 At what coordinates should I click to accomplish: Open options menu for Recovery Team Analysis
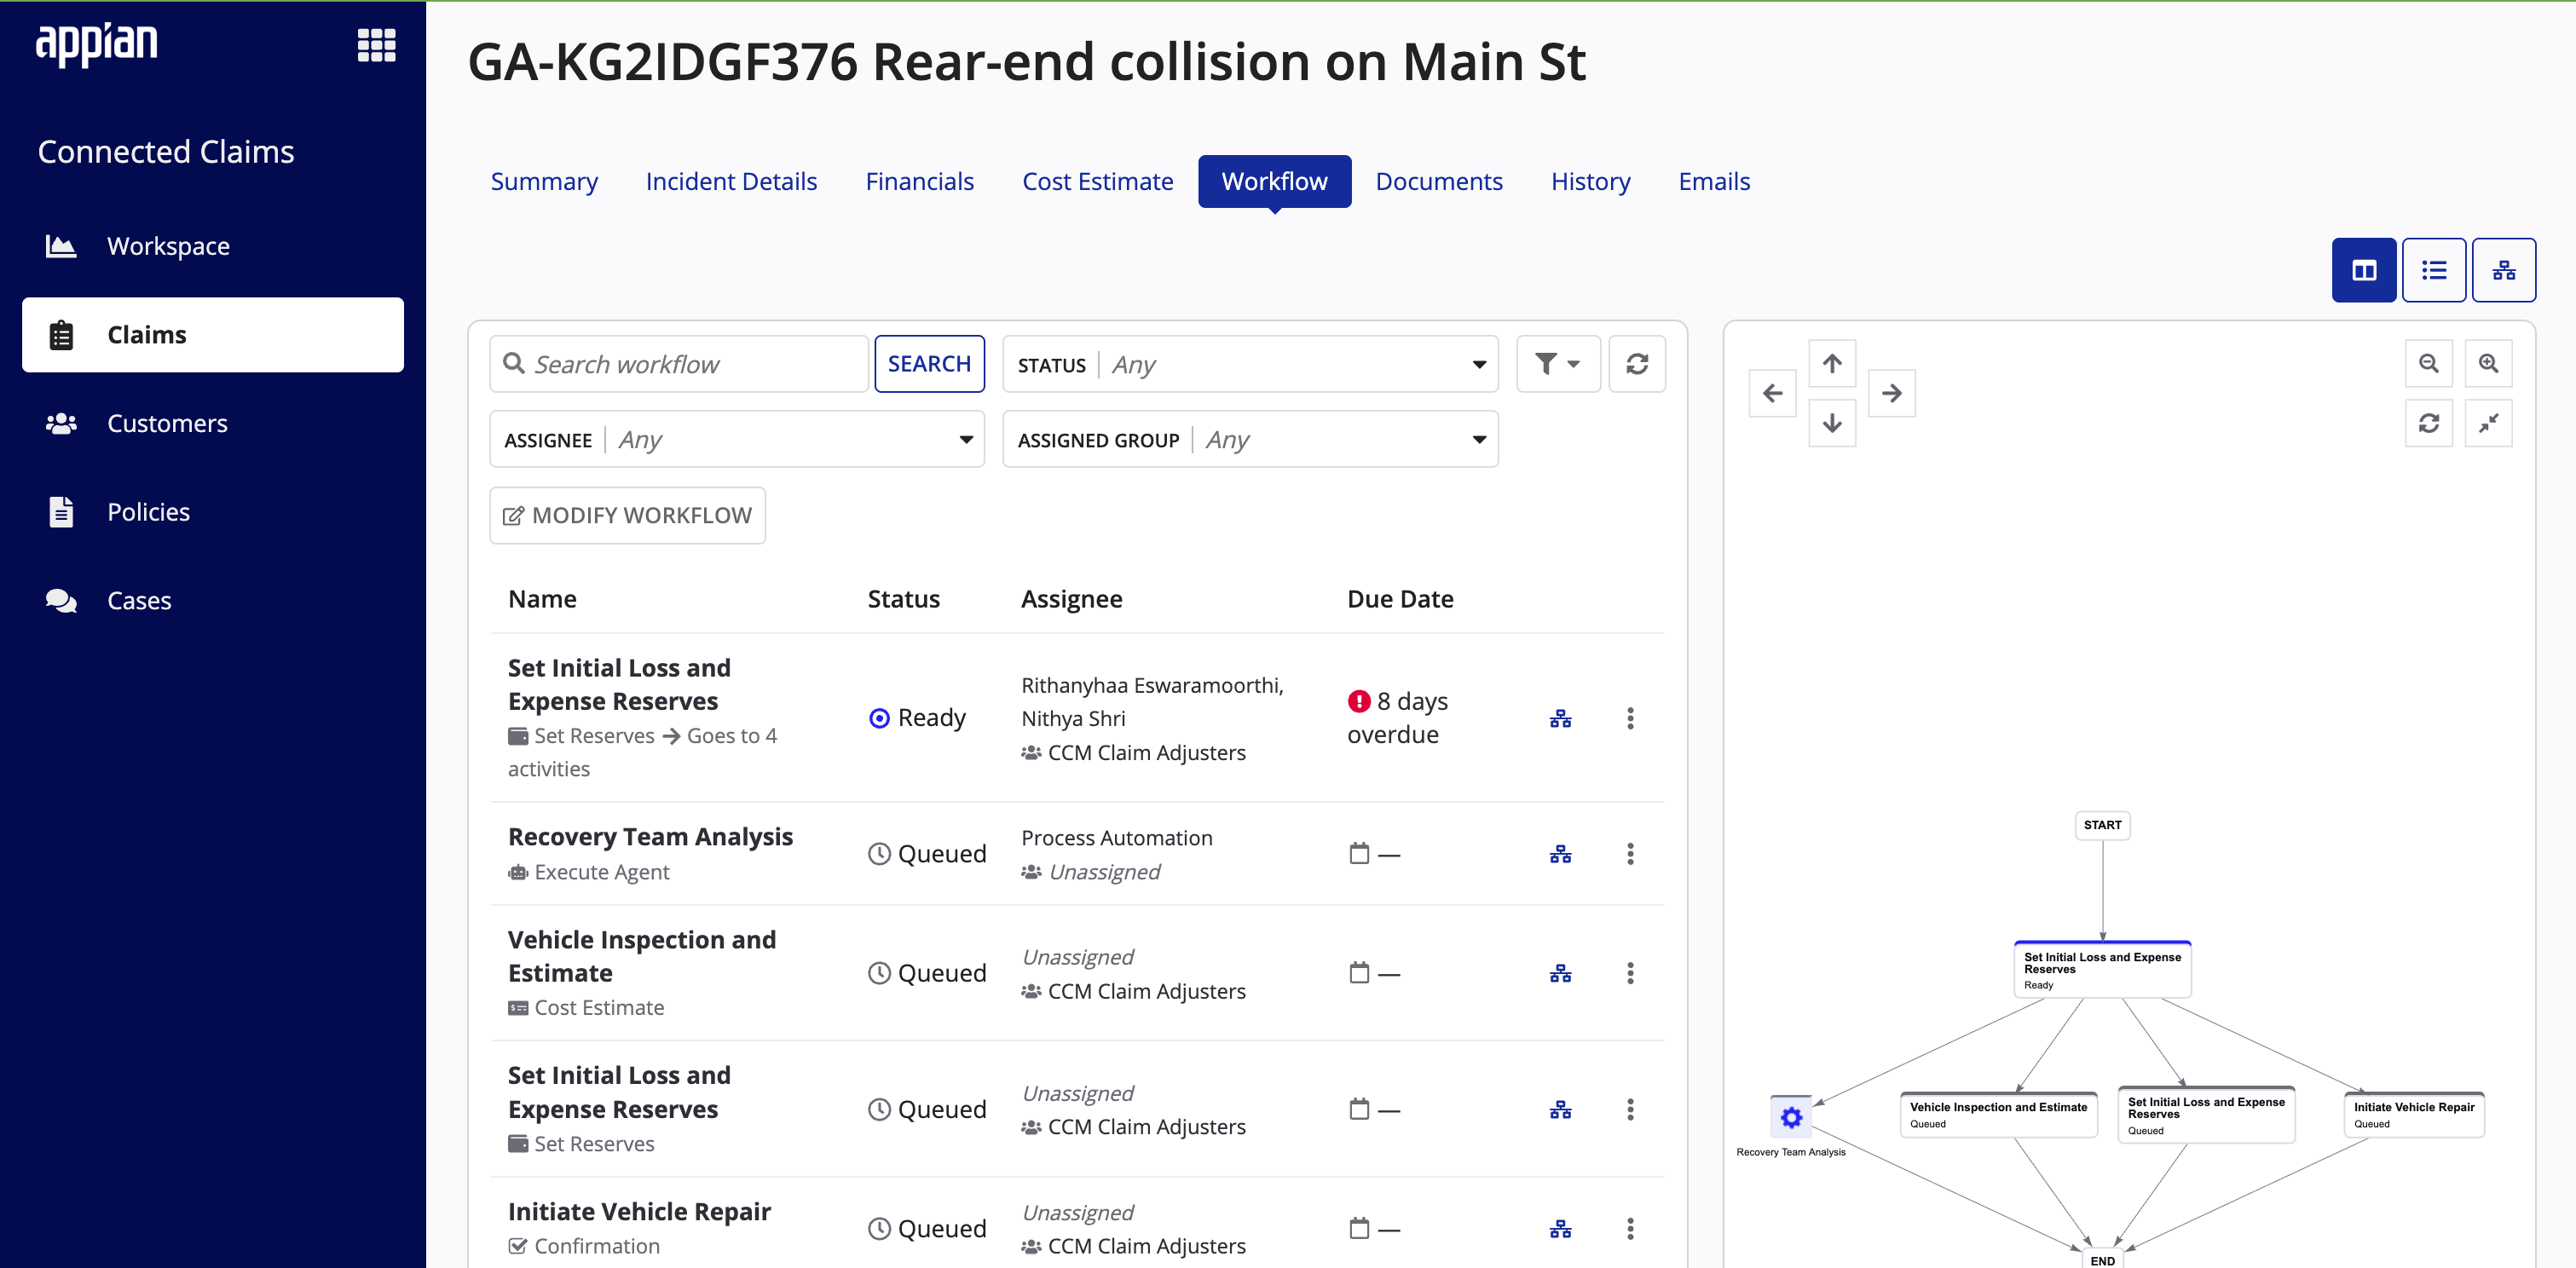pos(1630,854)
